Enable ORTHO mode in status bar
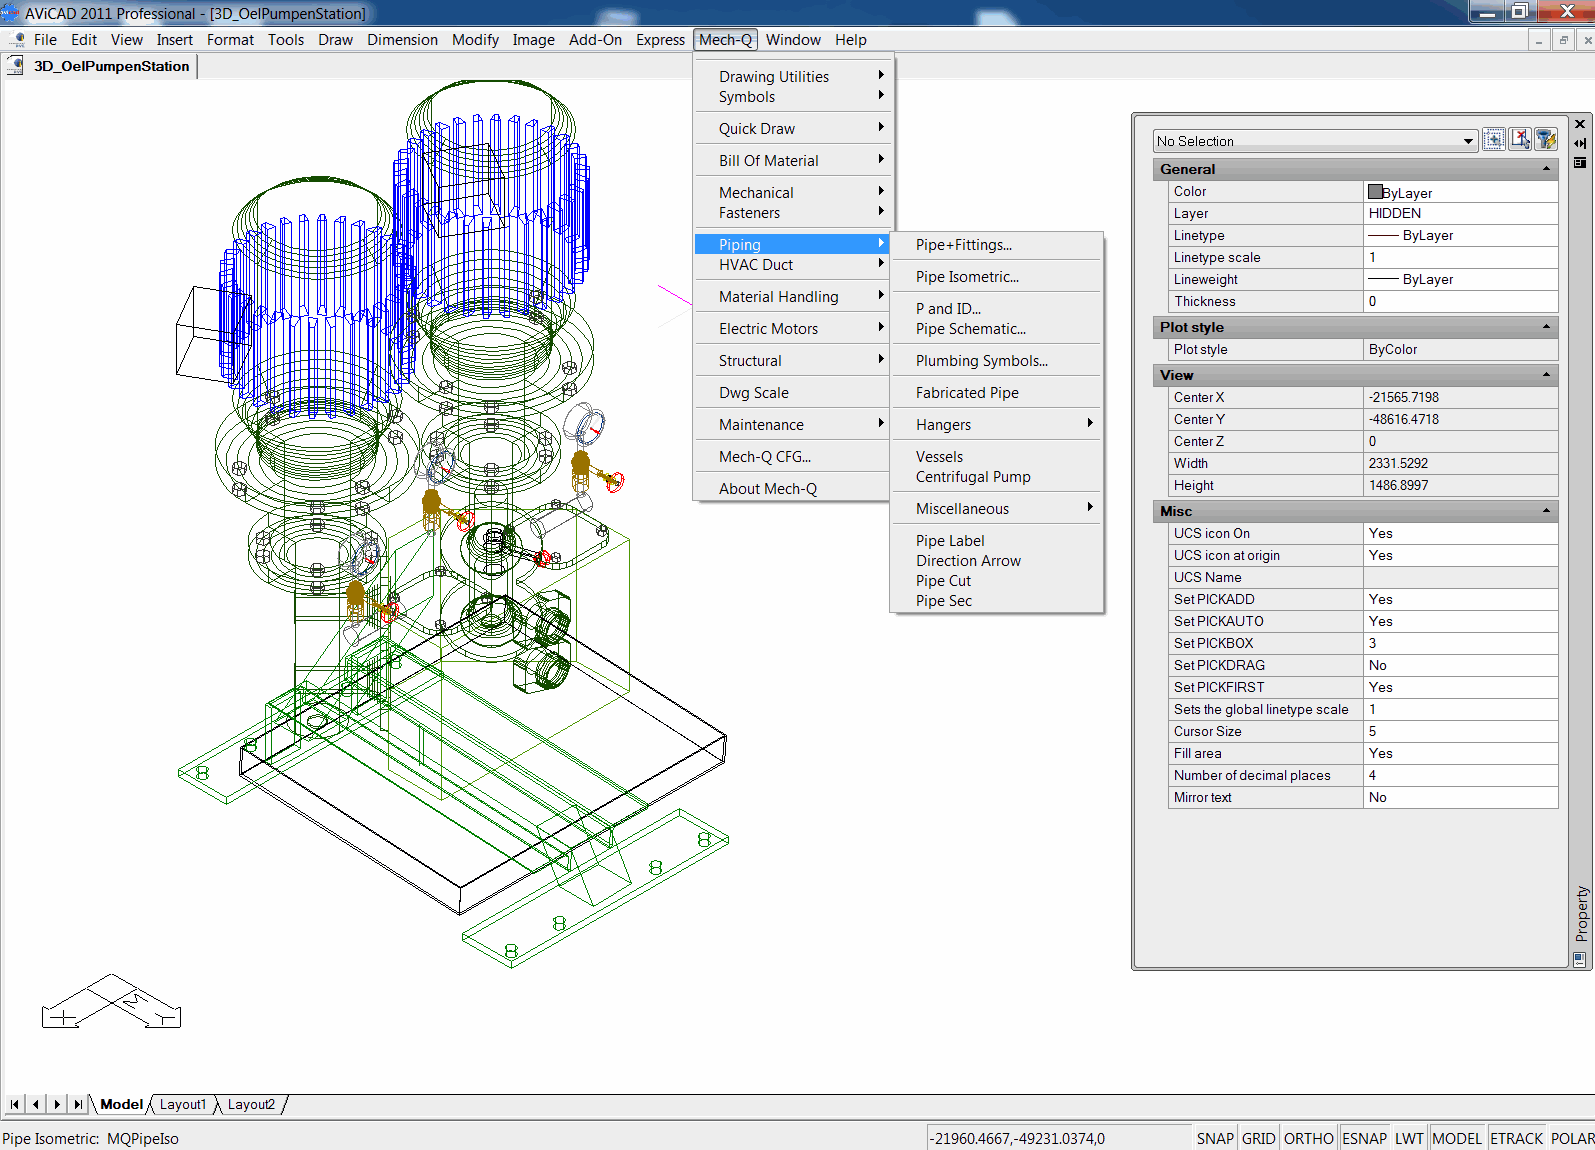 (x=1308, y=1138)
